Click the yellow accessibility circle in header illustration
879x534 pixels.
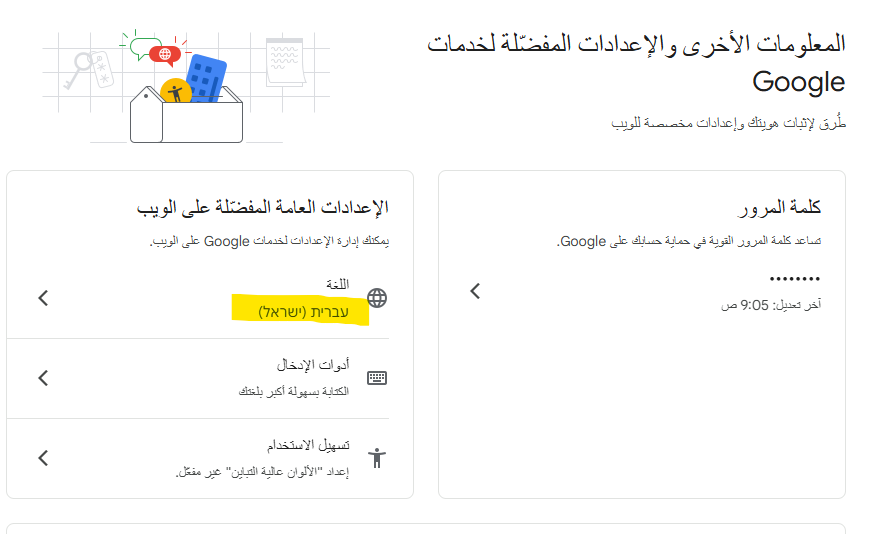(x=175, y=92)
